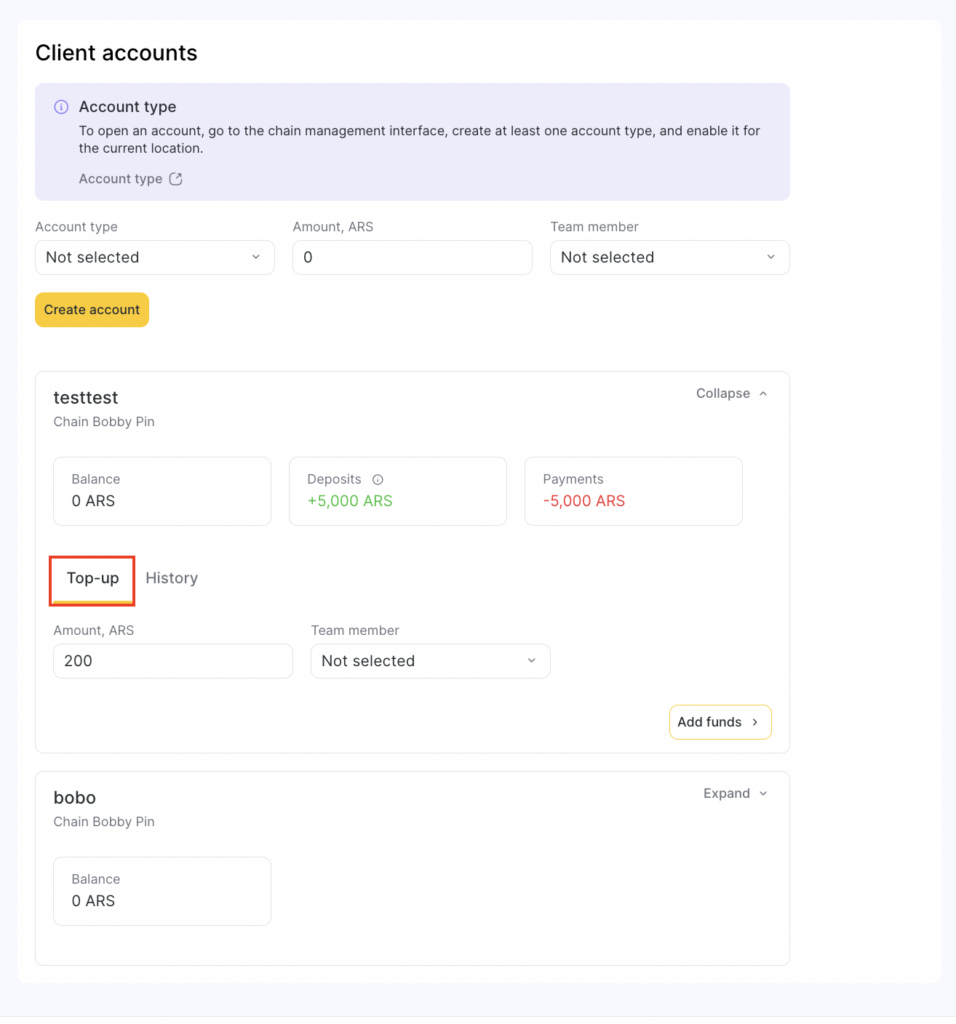Open the Account type dropdown
This screenshot has width=956, height=1024.
(155, 257)
